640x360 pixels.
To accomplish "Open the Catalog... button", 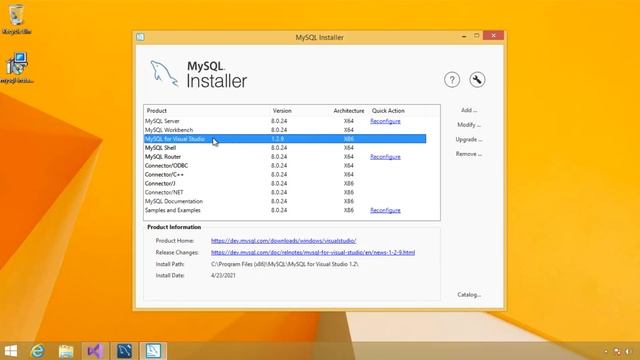I will coord(469,295).
